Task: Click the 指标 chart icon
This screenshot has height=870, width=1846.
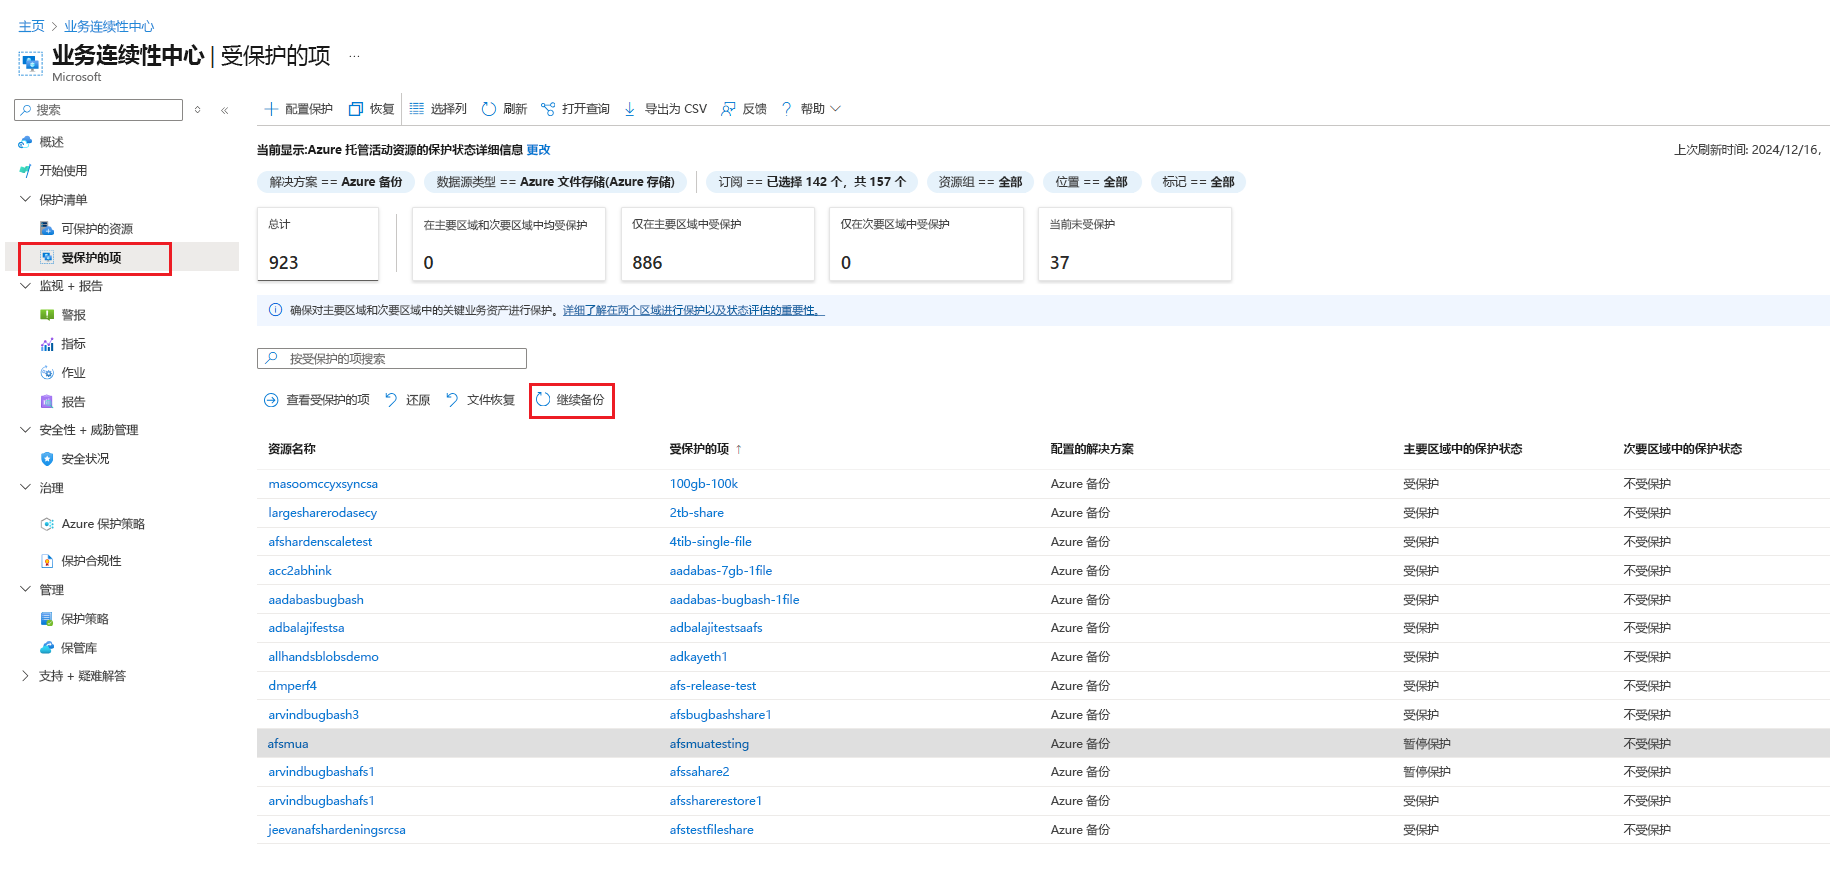Action: click(x=47, y=344)
